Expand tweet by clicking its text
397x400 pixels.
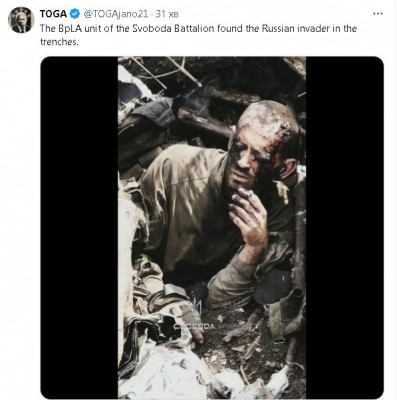(x=198, y=35)
